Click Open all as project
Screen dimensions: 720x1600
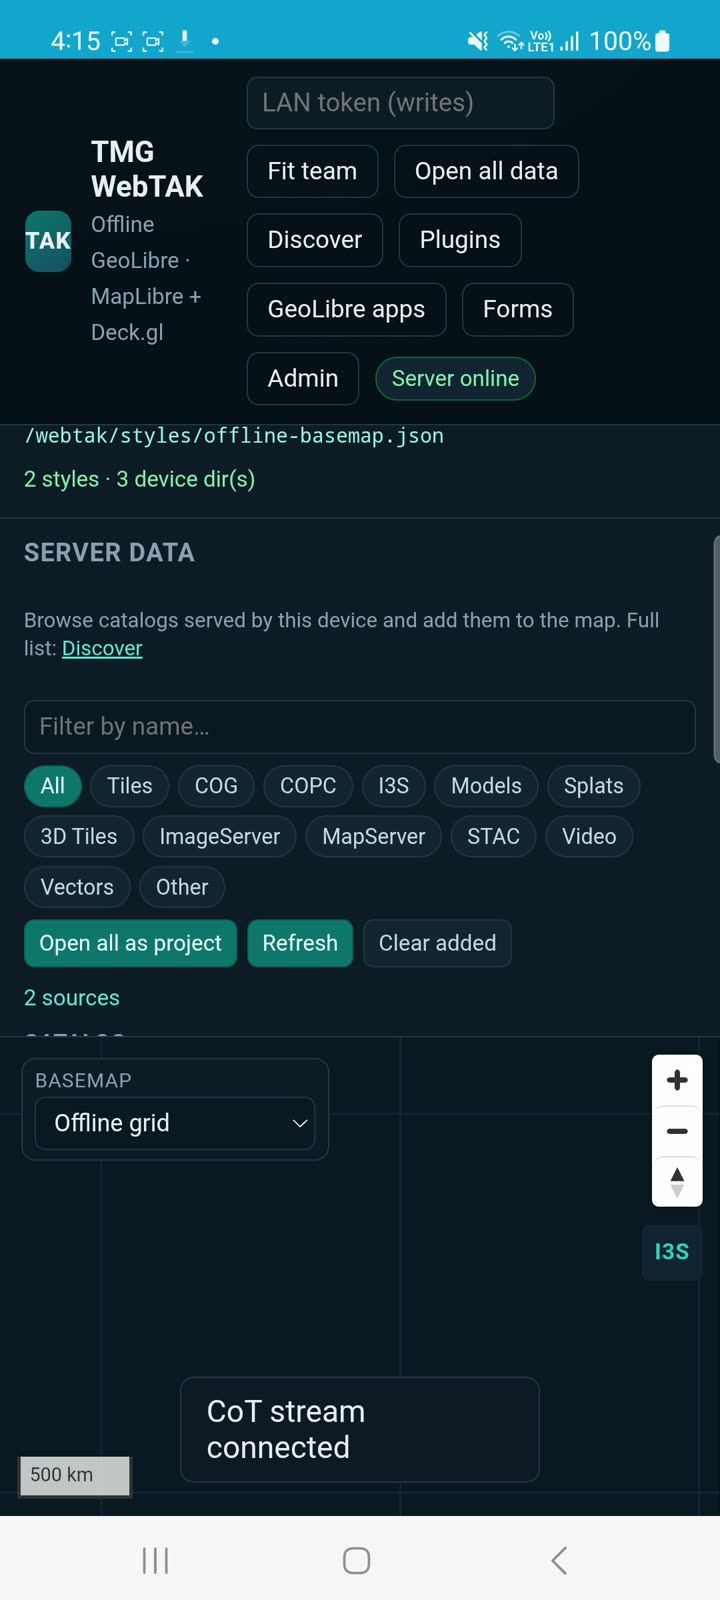point(130,943)
